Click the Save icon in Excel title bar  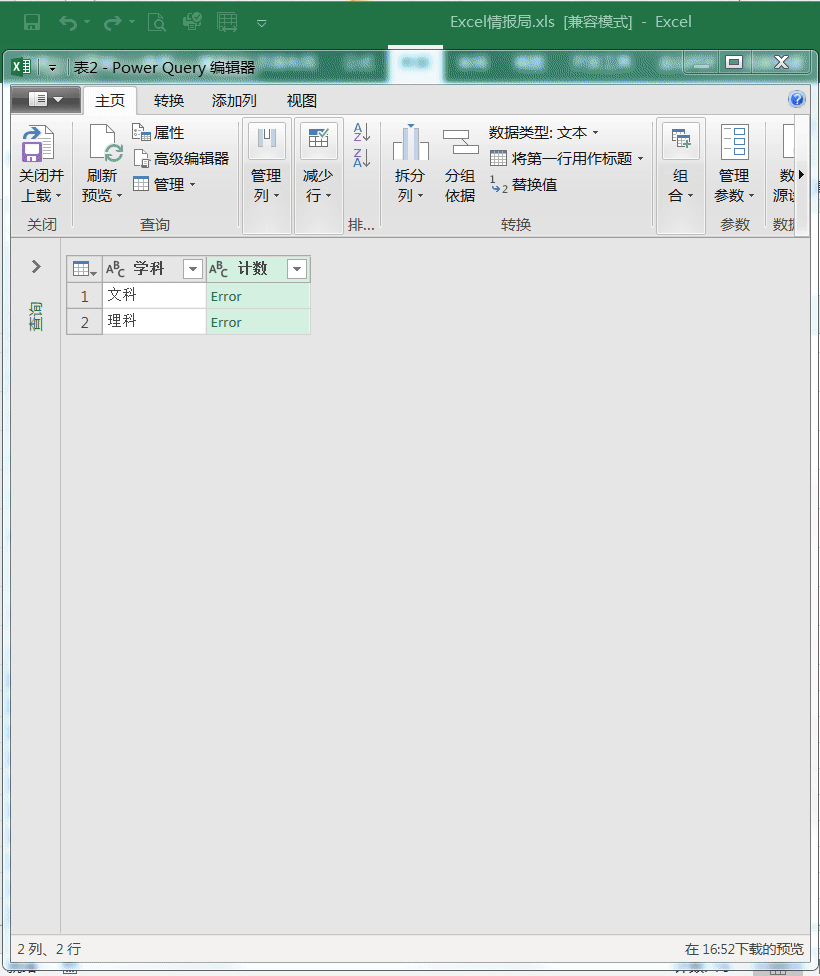(x=32, y=22)
